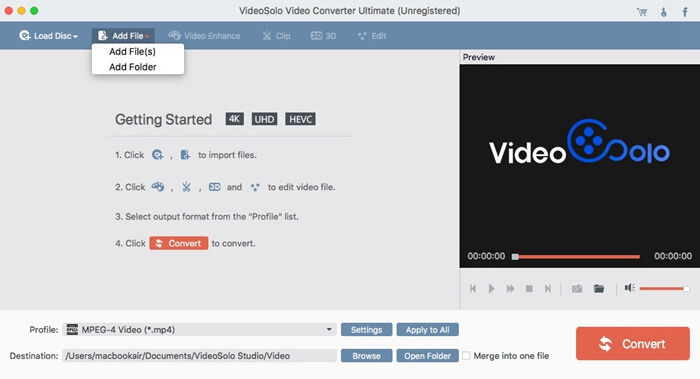The width and height of the screenshot is (700, 379).
Task: Choose Add File(s) from the menu
Action: [x=133, y=52]
